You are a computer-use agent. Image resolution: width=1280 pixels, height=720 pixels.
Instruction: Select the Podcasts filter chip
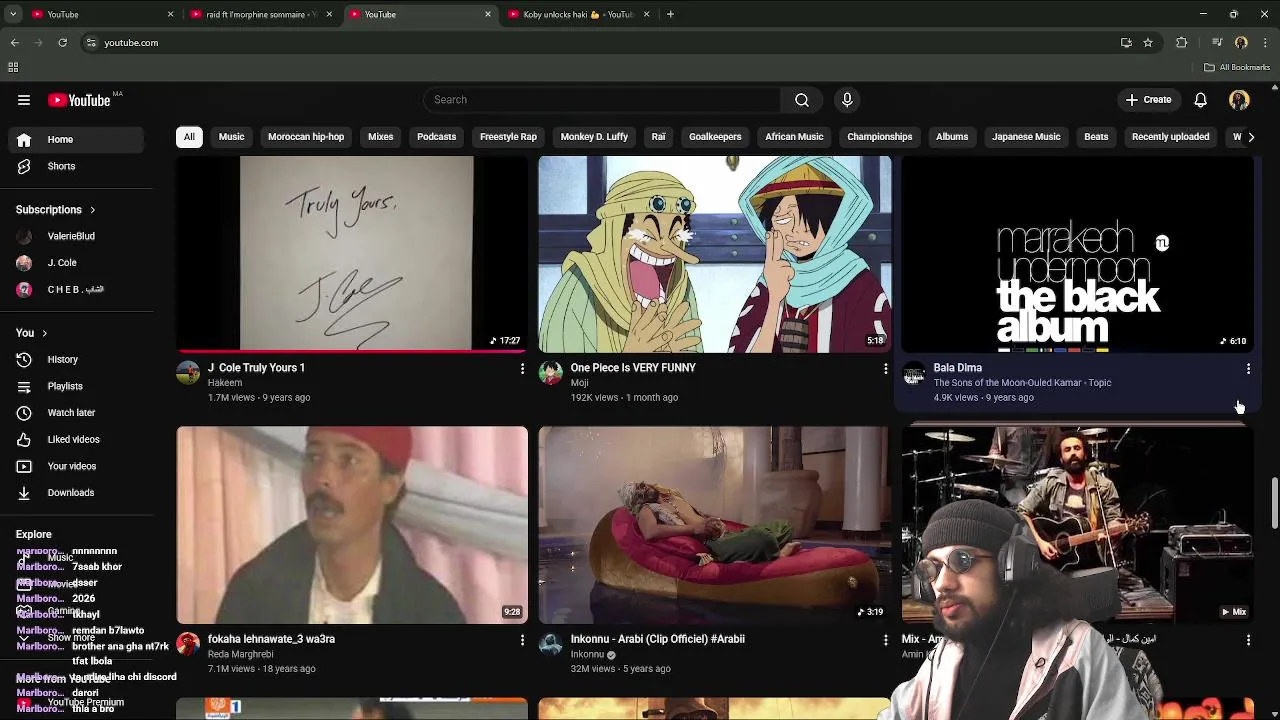coord(436,137)
